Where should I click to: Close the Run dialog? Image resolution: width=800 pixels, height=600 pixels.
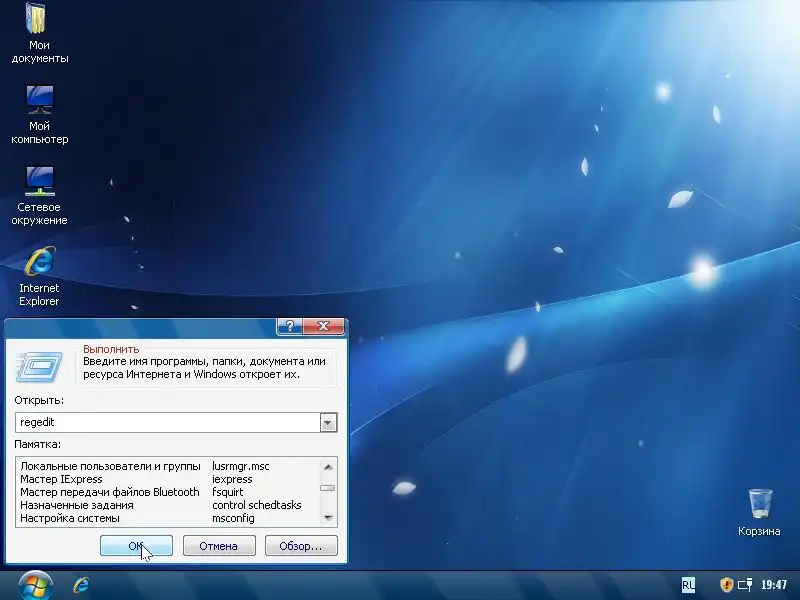point(323,326)
